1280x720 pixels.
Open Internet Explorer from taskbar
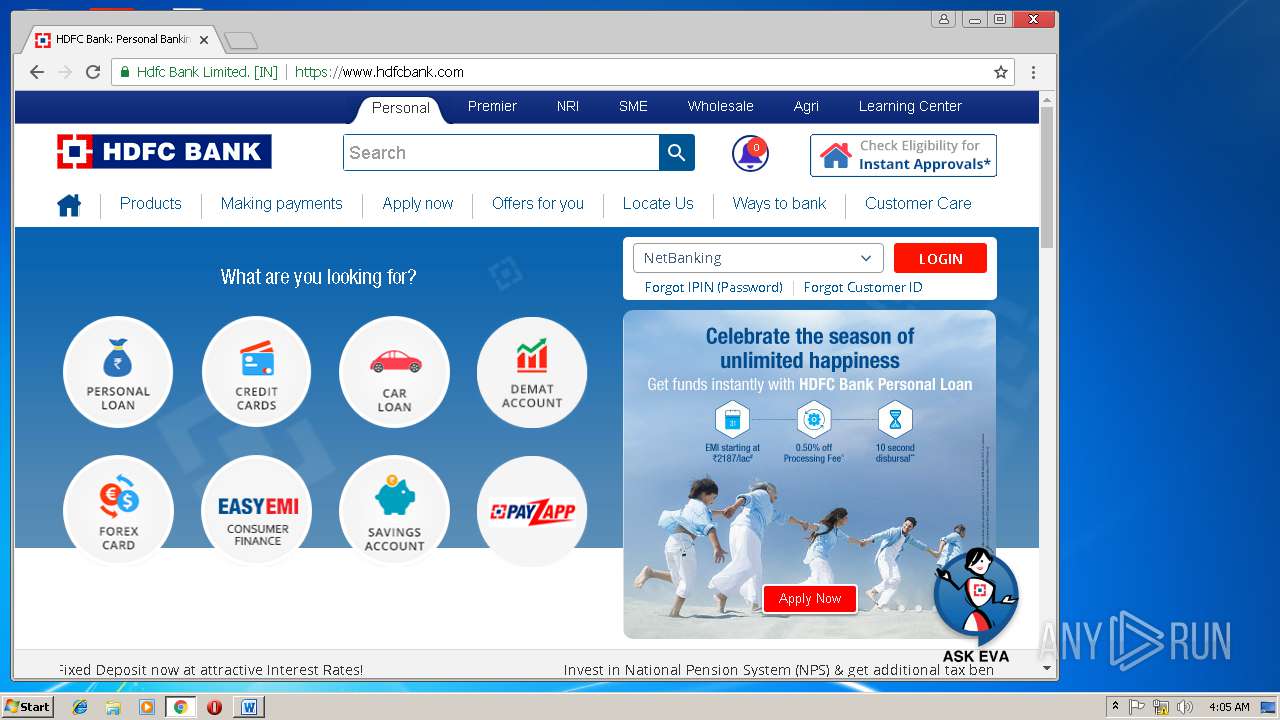point(80,707)
